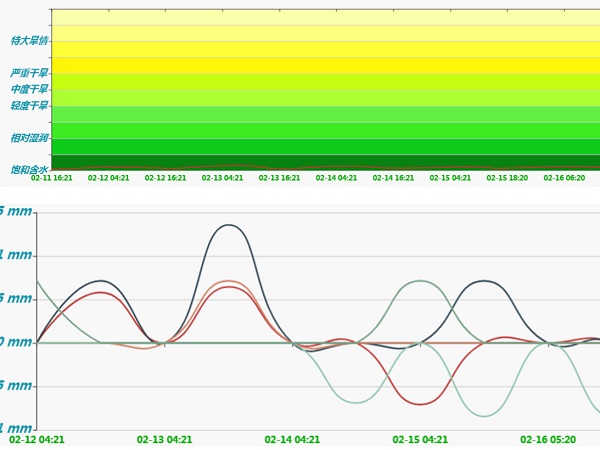This screenshot has width=600, height=450.
Task: Click 02-13 04:21 on the lower chart axis
Action: [165, 439]
